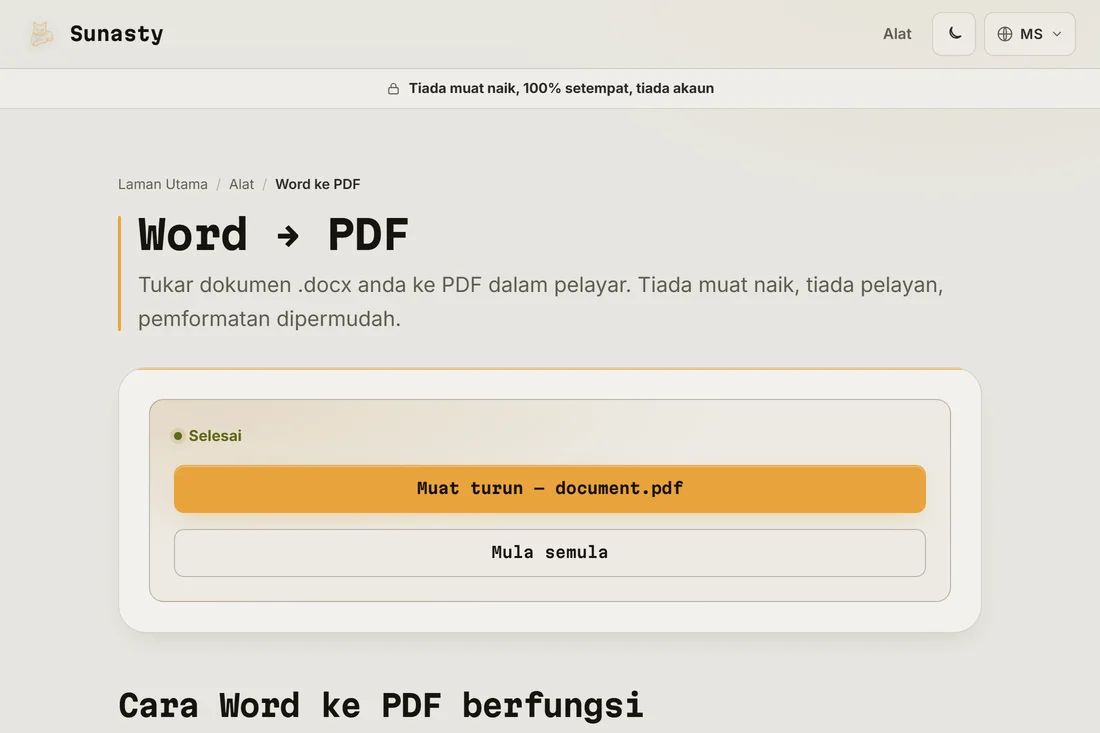Click the Sunasty brand name
The height and width of the screenshot is (733, 1100).
[116, 34]
